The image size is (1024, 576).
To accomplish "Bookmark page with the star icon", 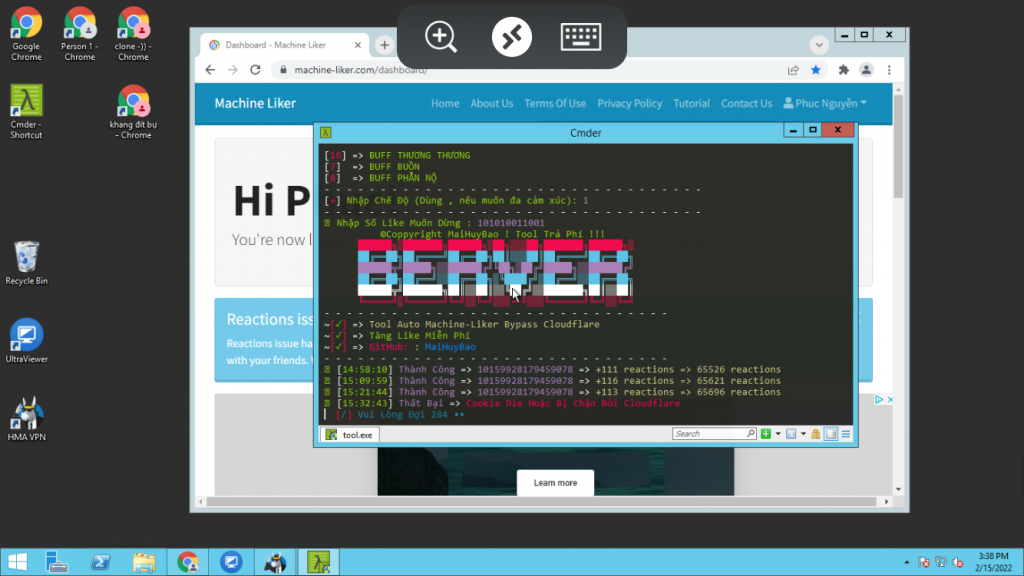I will pos(817,70).
